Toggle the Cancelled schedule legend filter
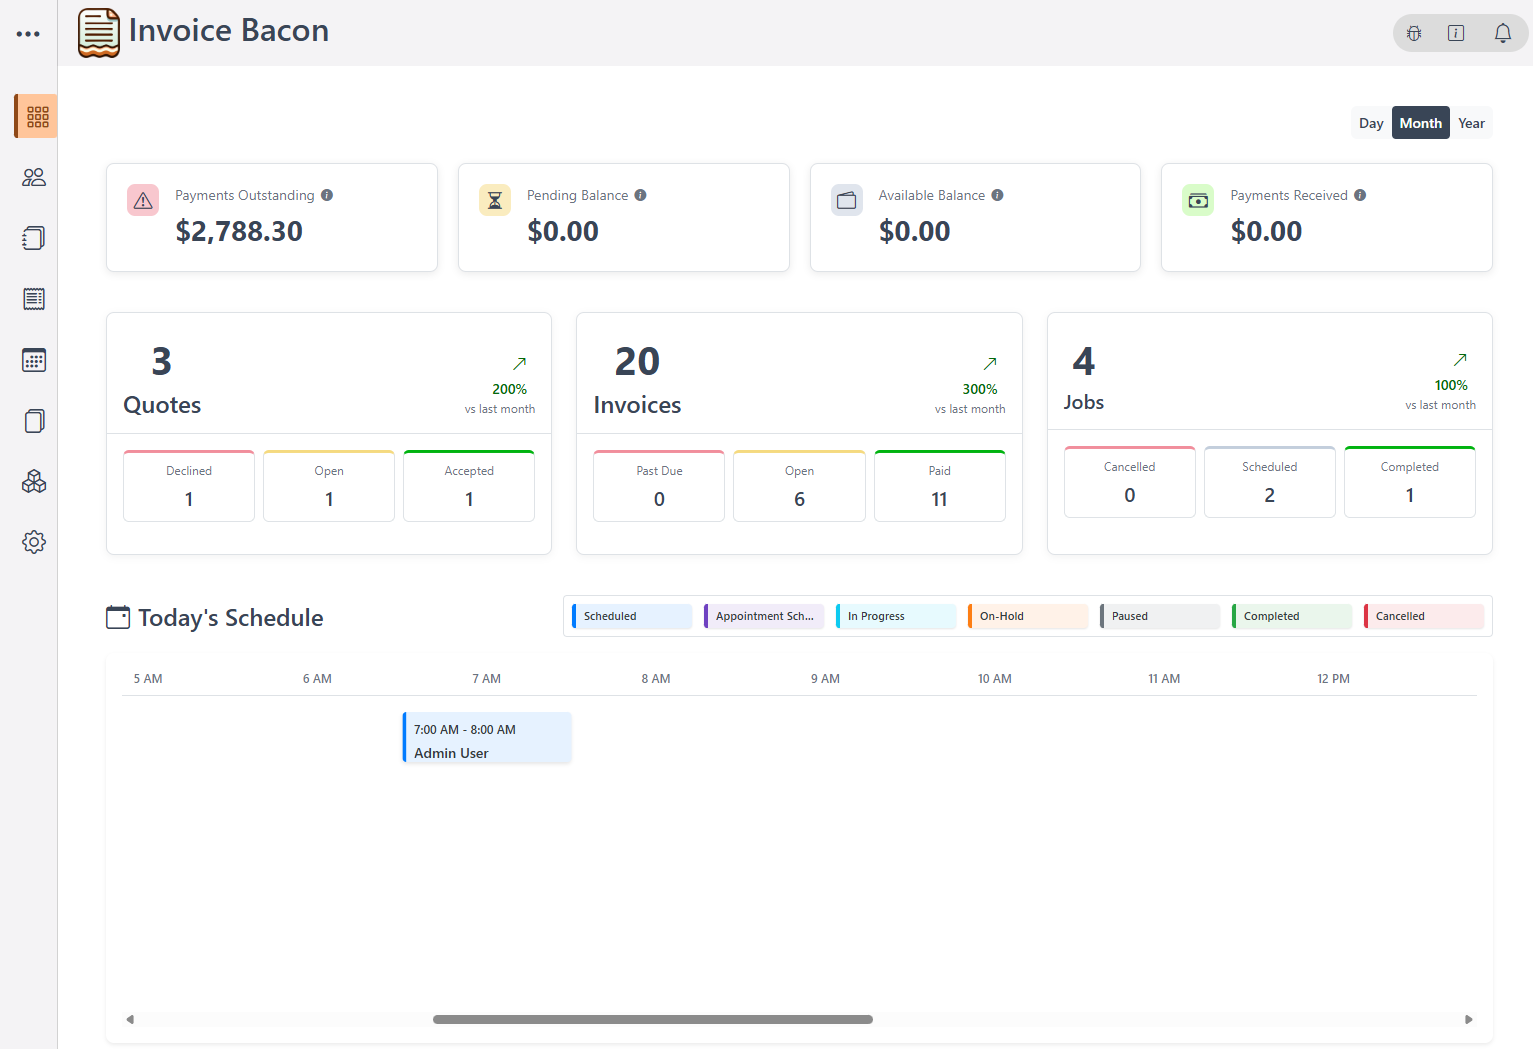Viewport: 1533px width, 1049px height. point(1424,616)
